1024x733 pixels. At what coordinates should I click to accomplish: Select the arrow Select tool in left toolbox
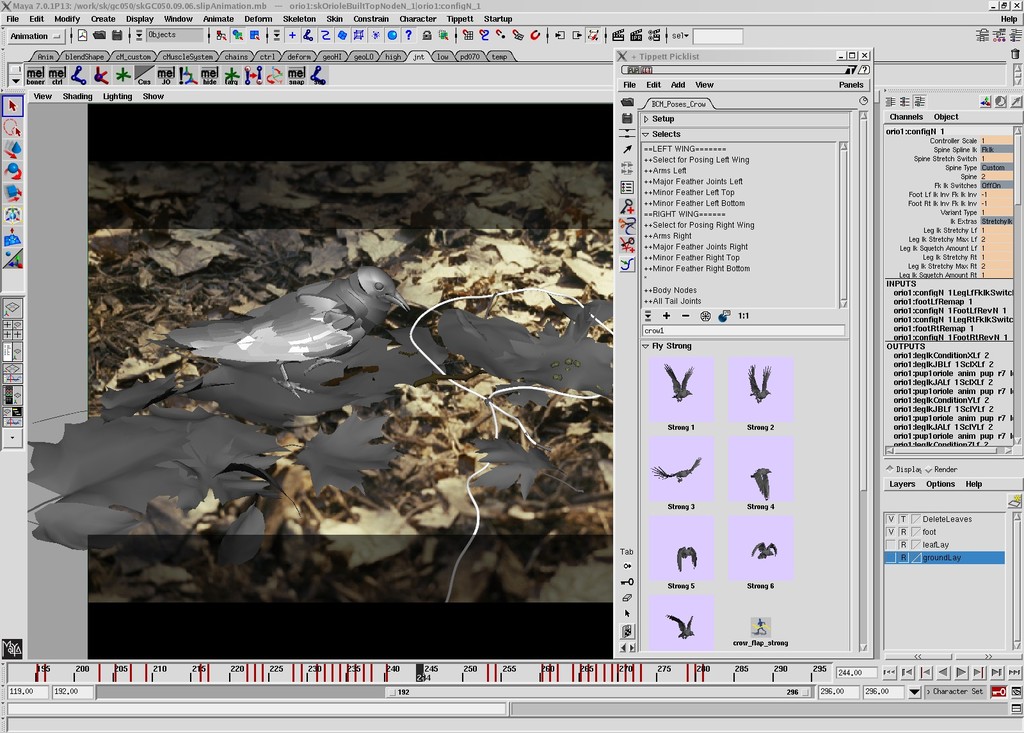point(13,106)
